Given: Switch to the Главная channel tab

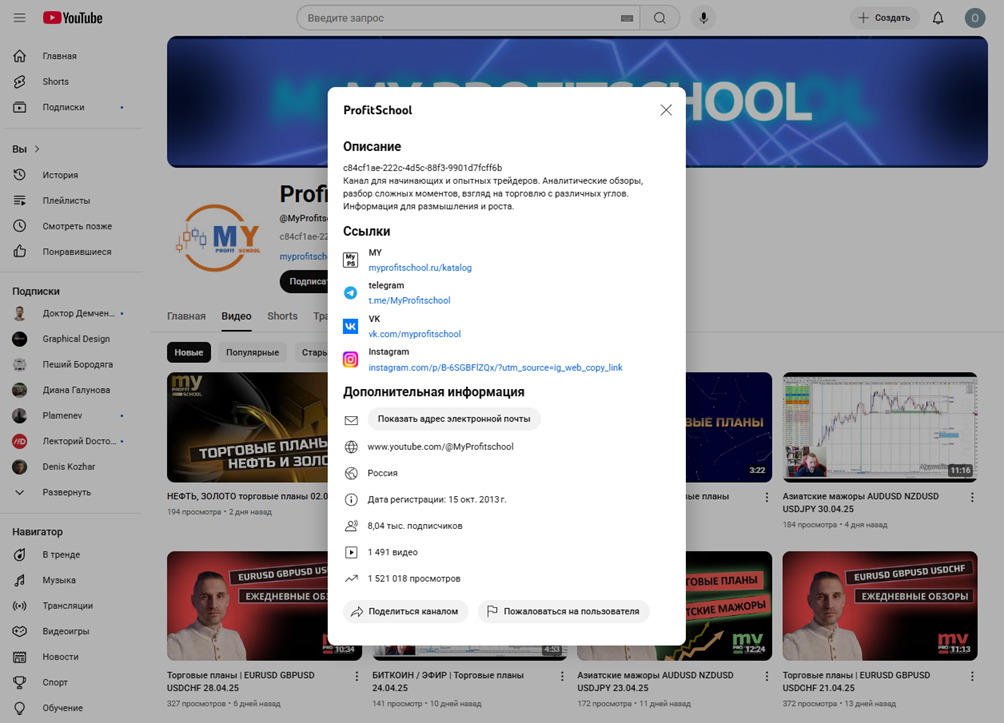Looking at the screenshot, I should pyautogui.click(x=186, y=316).
